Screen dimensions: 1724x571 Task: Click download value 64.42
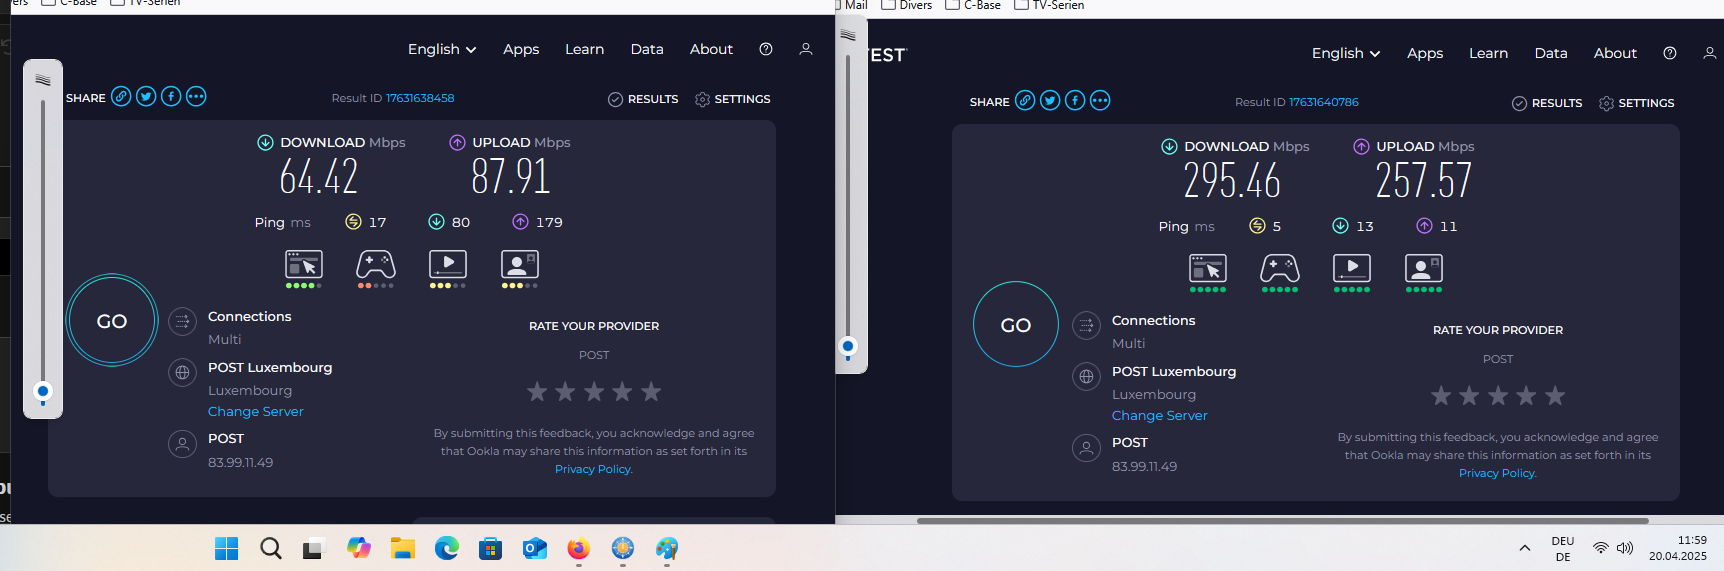click(319, 177)
